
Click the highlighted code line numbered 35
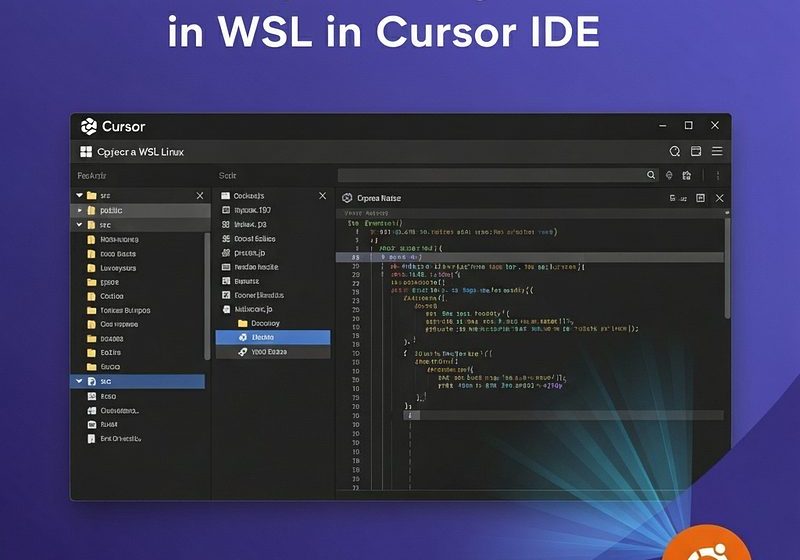(529, 258)
